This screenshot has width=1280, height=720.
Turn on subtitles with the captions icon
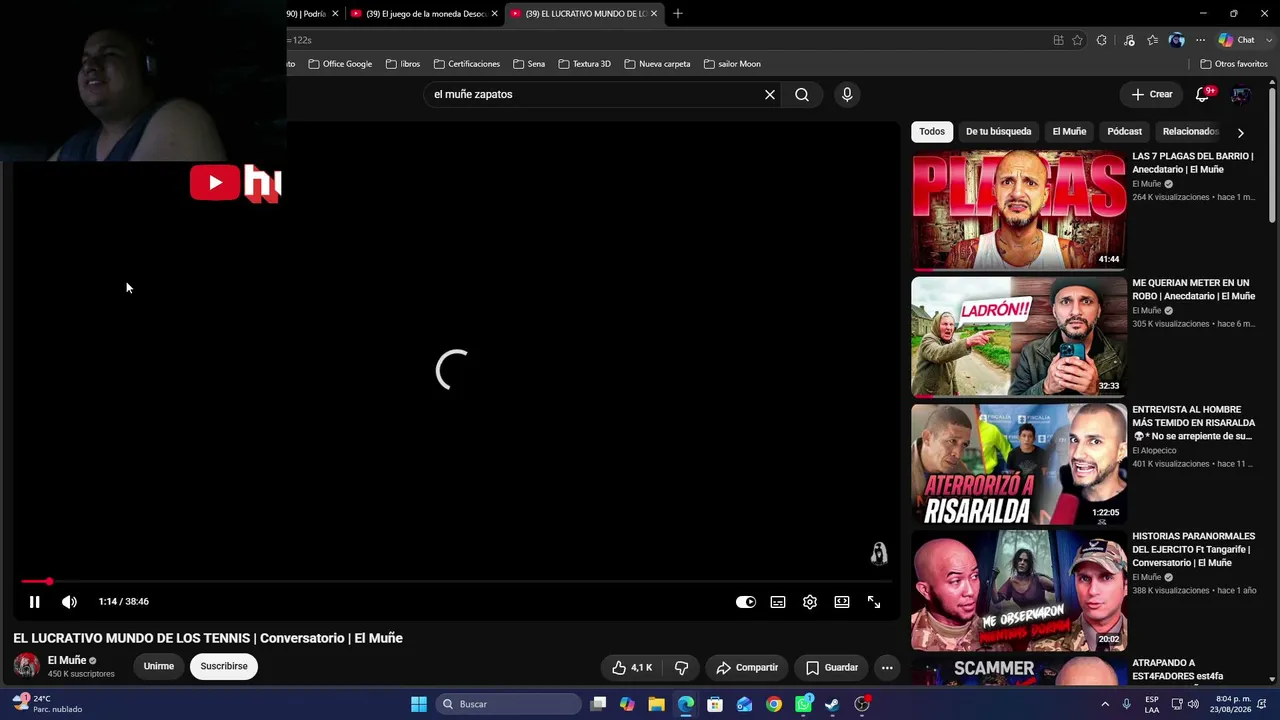[x=778, y=602]
